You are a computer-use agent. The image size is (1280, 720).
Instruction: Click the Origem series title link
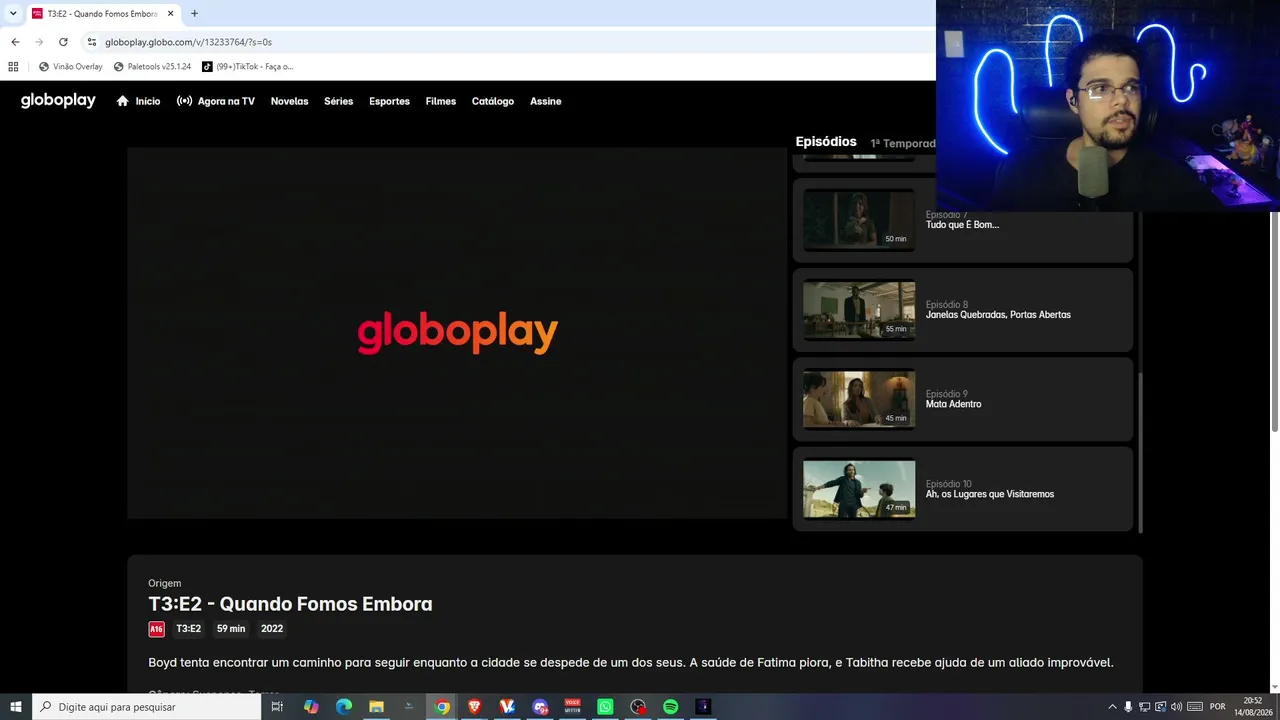pyautogui.click(x=164, y=583)
